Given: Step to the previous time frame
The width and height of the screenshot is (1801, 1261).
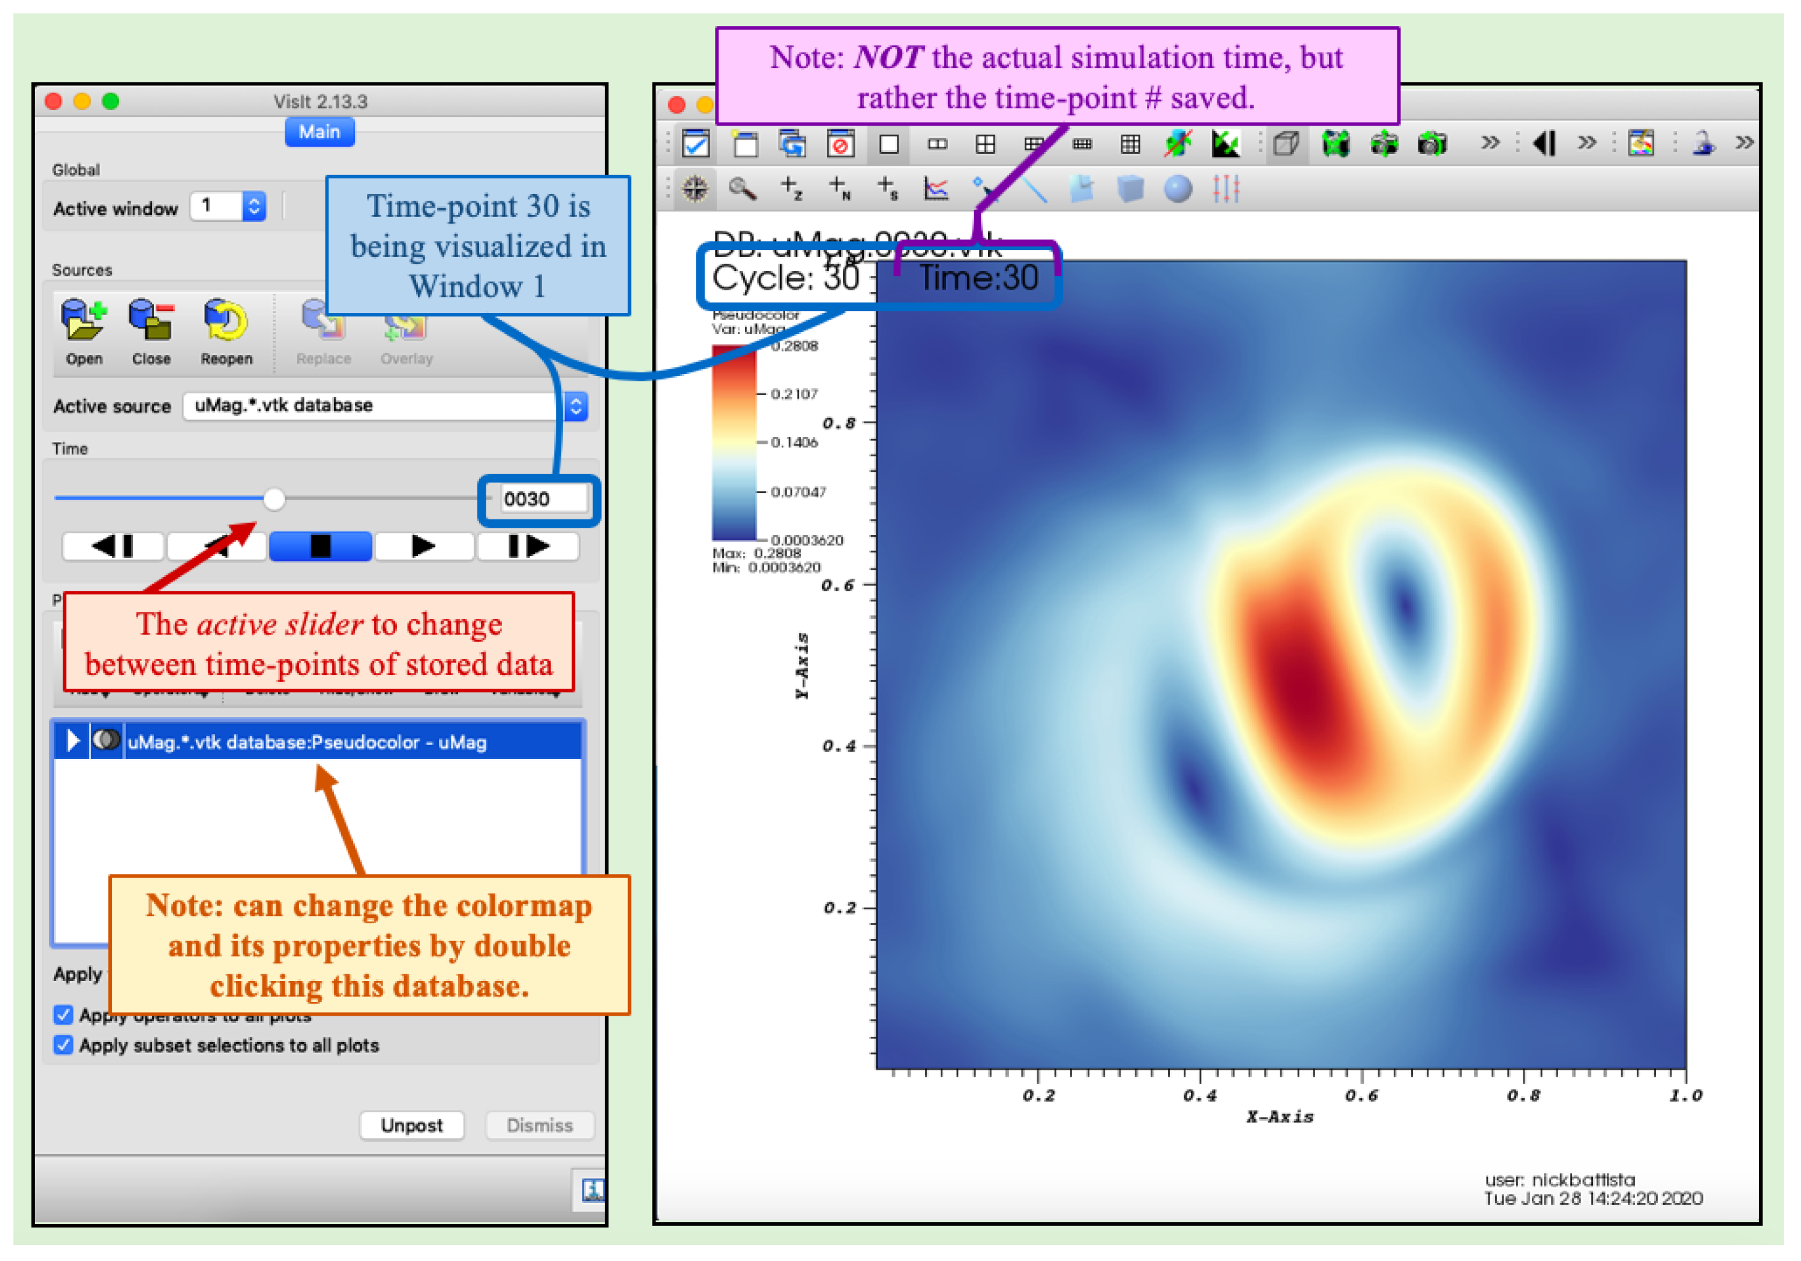Looking at the screenshot, I should [x=113, y=546].
